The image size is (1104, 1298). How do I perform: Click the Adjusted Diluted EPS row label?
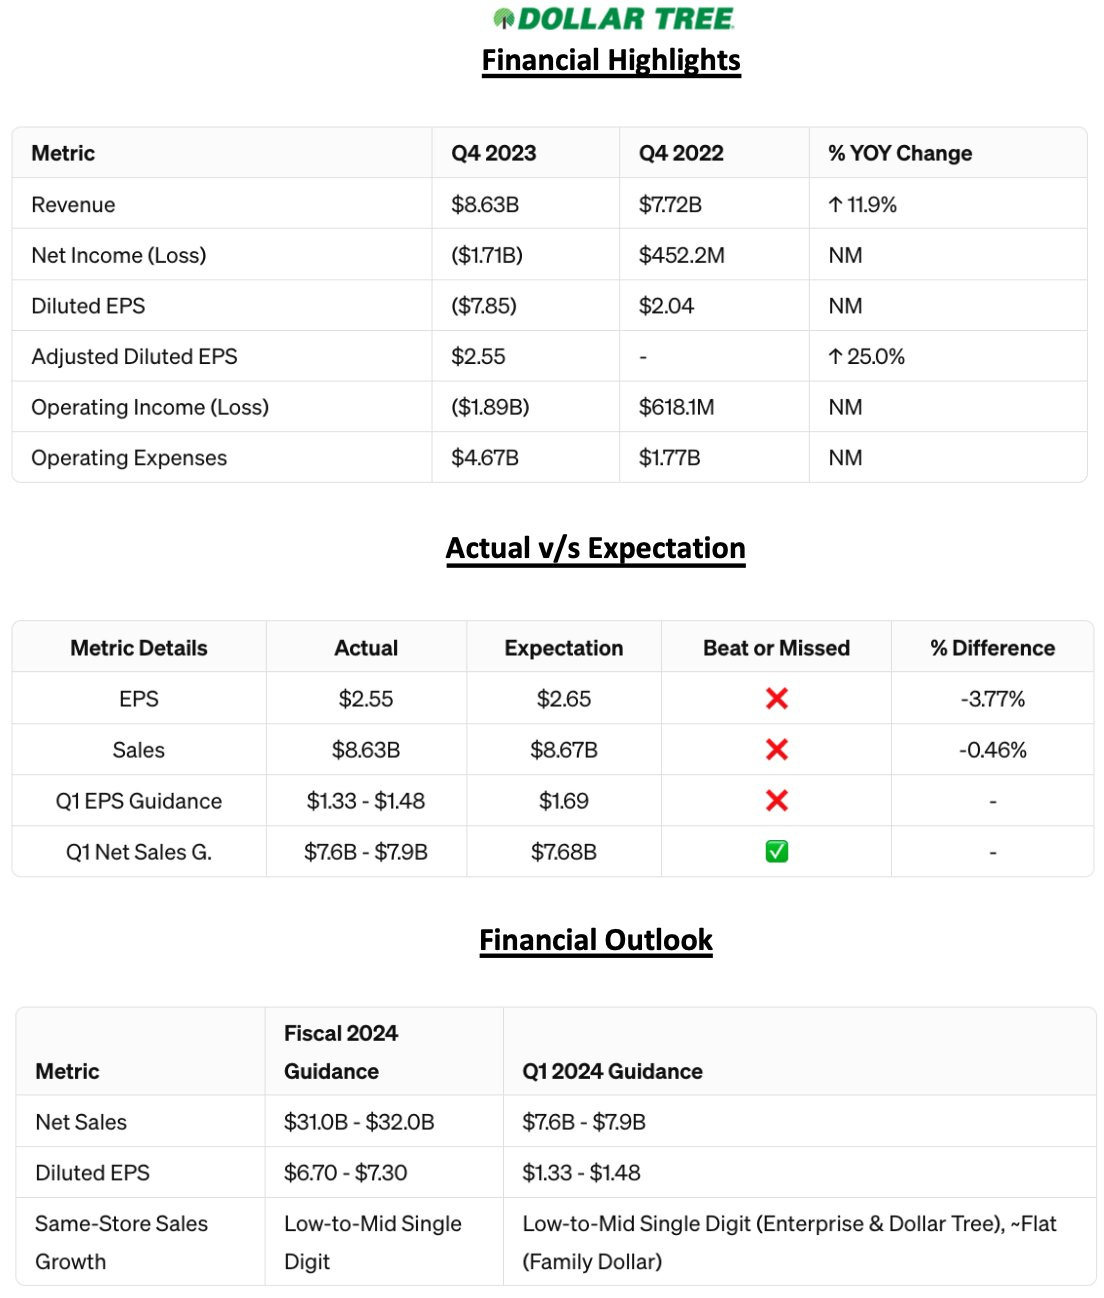pos(134,357)
